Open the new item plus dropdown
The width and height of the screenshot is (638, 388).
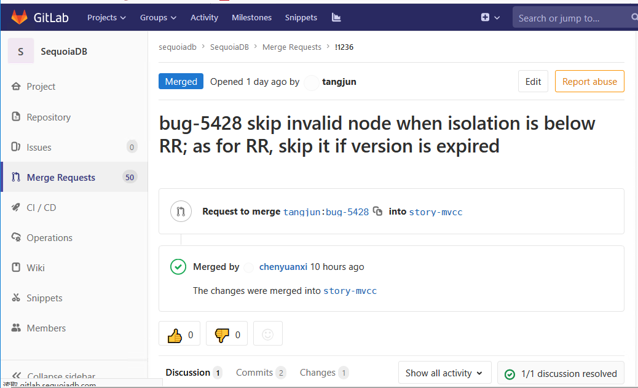490,17
